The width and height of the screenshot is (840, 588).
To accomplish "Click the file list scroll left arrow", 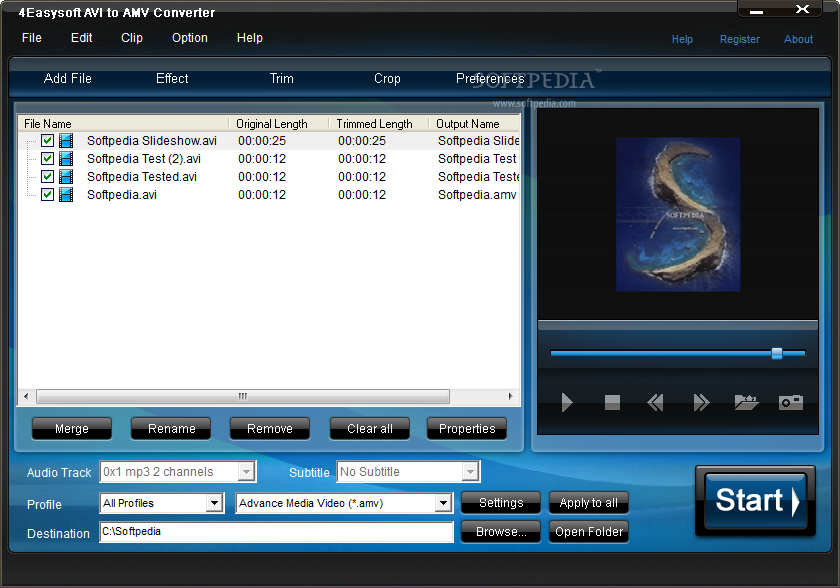I will 26,397.
